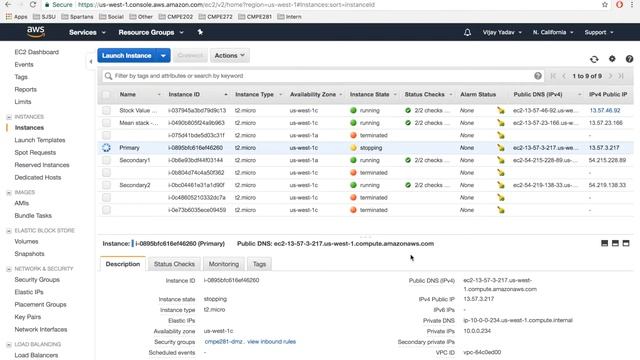Open the notifications bell icon
Viewport: 640px width, 360px height.
pos(467,32)
